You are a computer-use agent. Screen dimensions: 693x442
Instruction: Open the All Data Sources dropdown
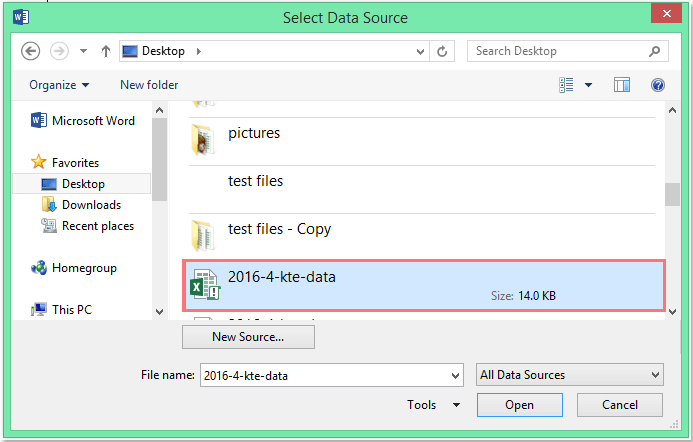(x=570, y=375)
